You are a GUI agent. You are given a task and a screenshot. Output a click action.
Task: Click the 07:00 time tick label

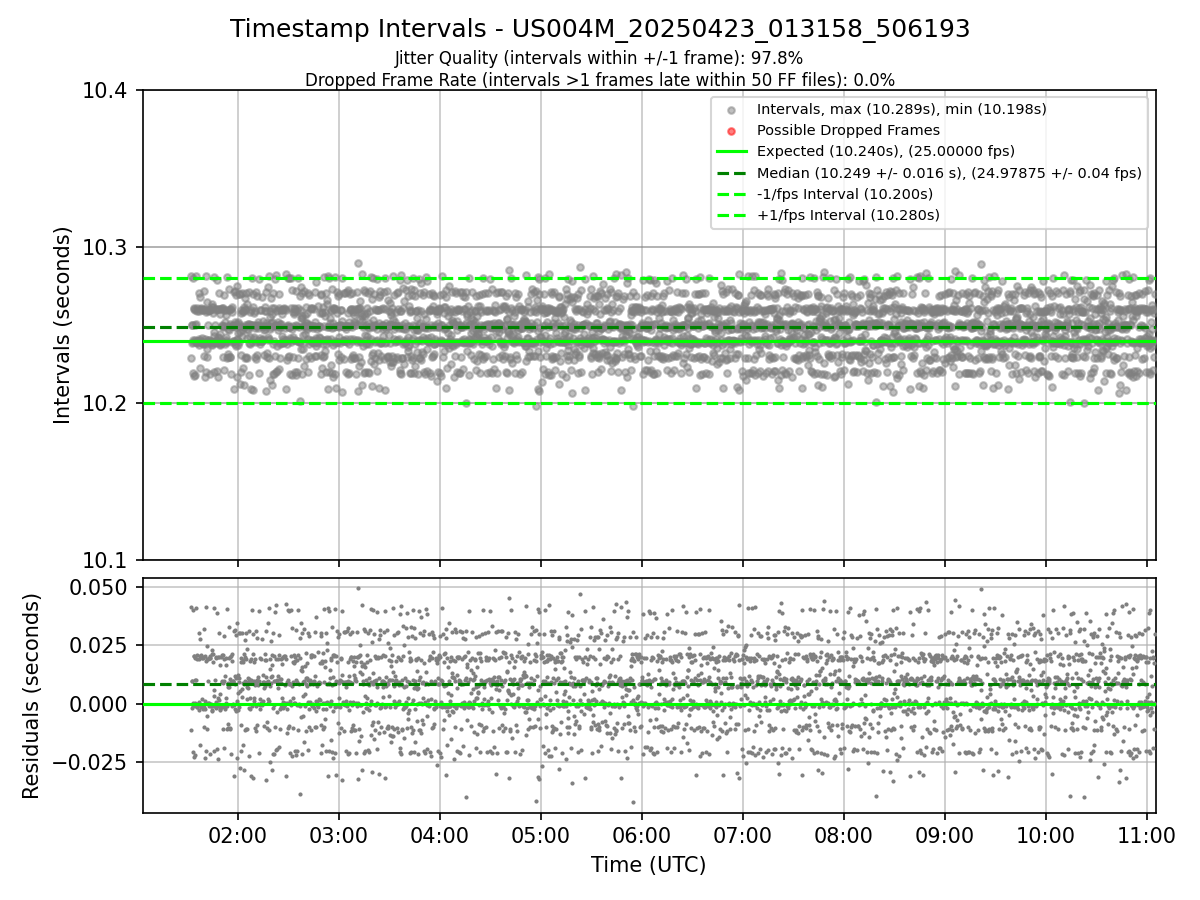point(742,834)
